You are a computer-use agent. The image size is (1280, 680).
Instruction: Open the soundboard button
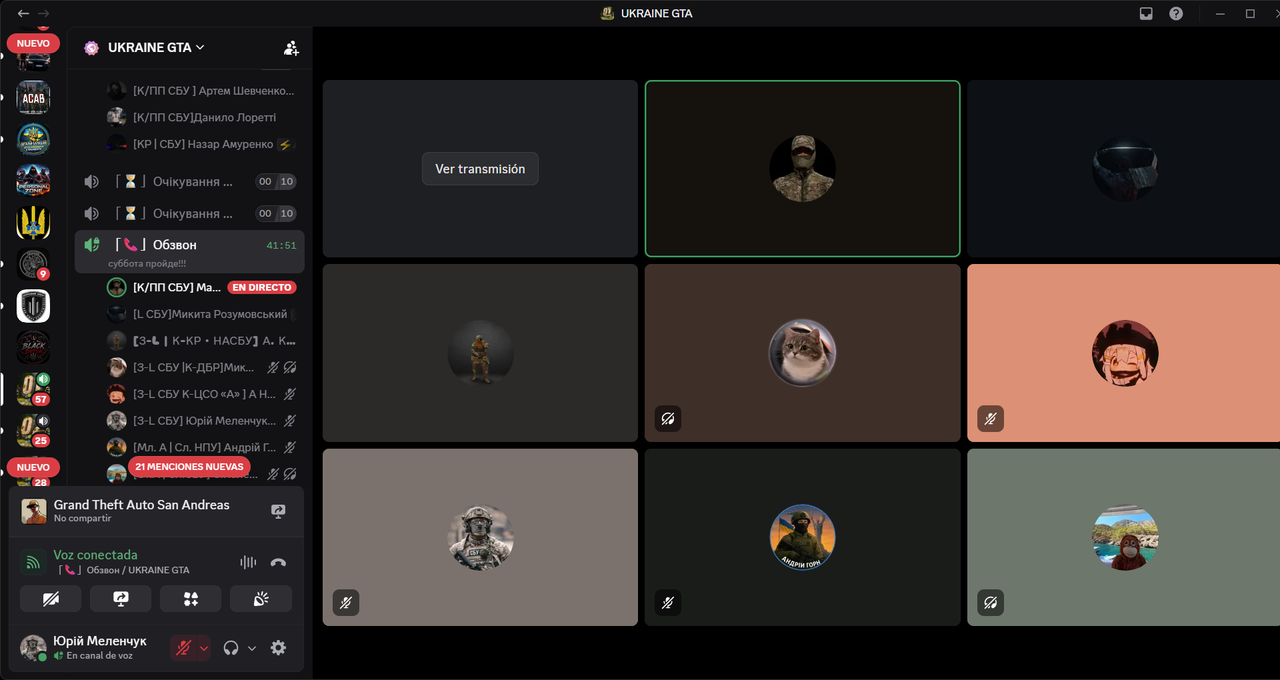(x=261, y=598)
